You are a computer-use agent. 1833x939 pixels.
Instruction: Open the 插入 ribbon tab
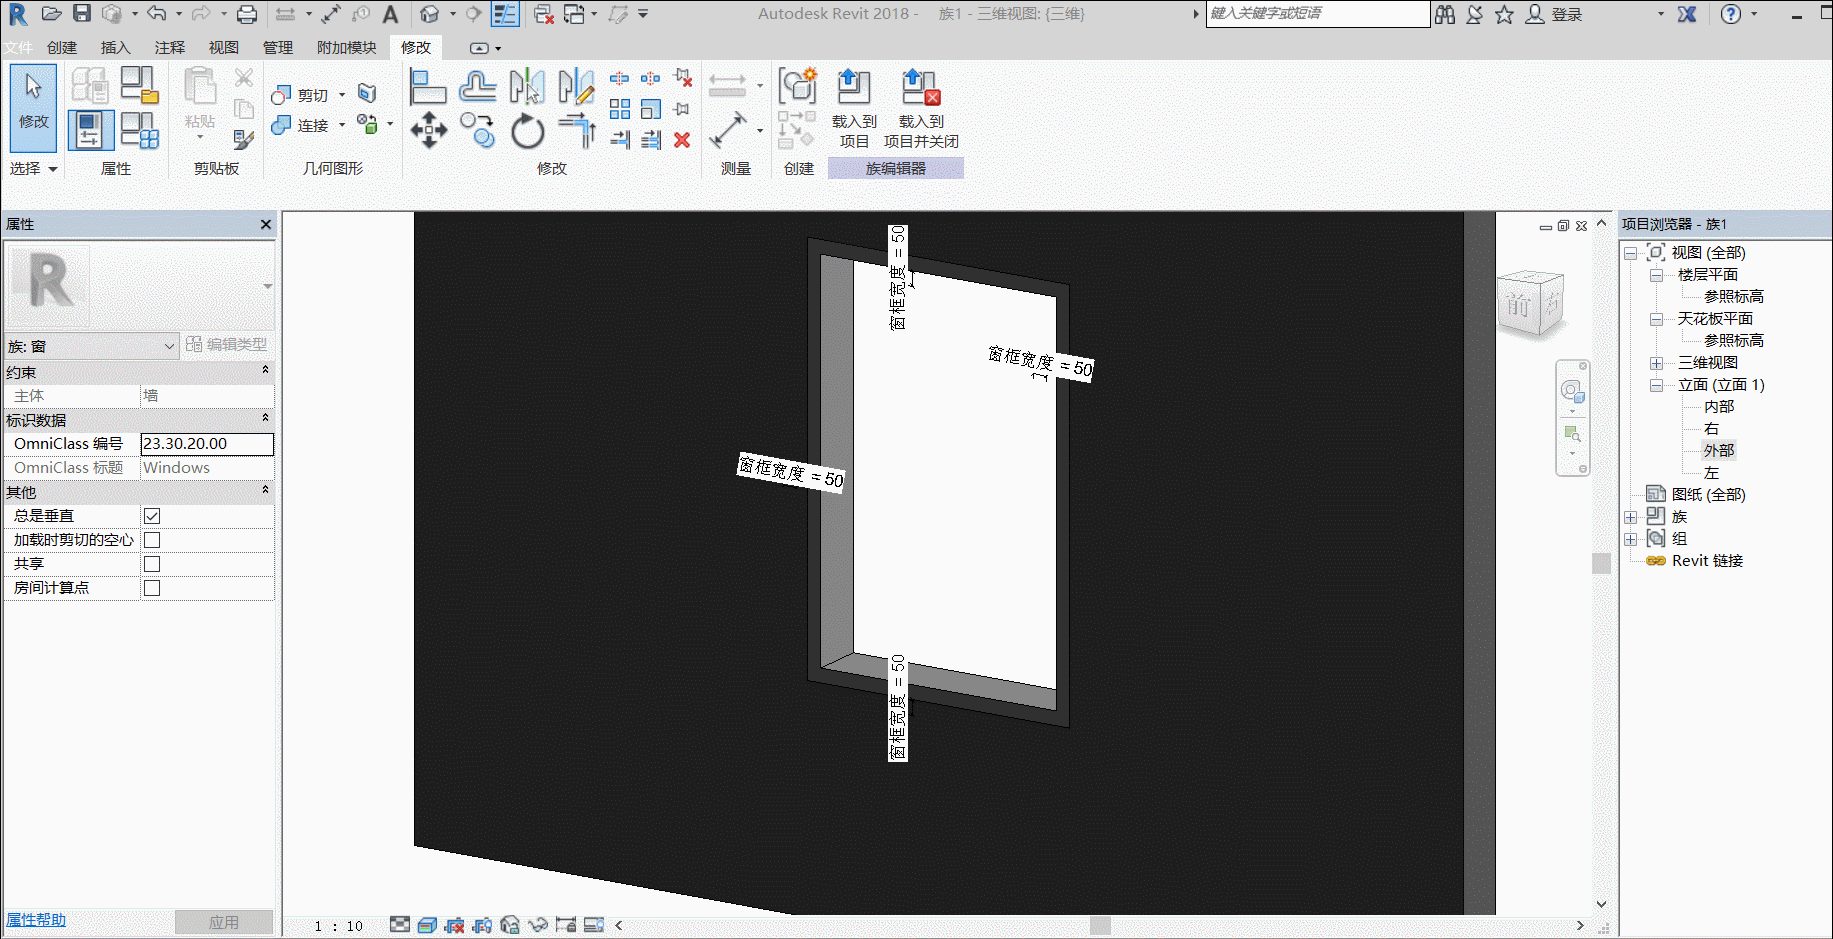(116, 47)
